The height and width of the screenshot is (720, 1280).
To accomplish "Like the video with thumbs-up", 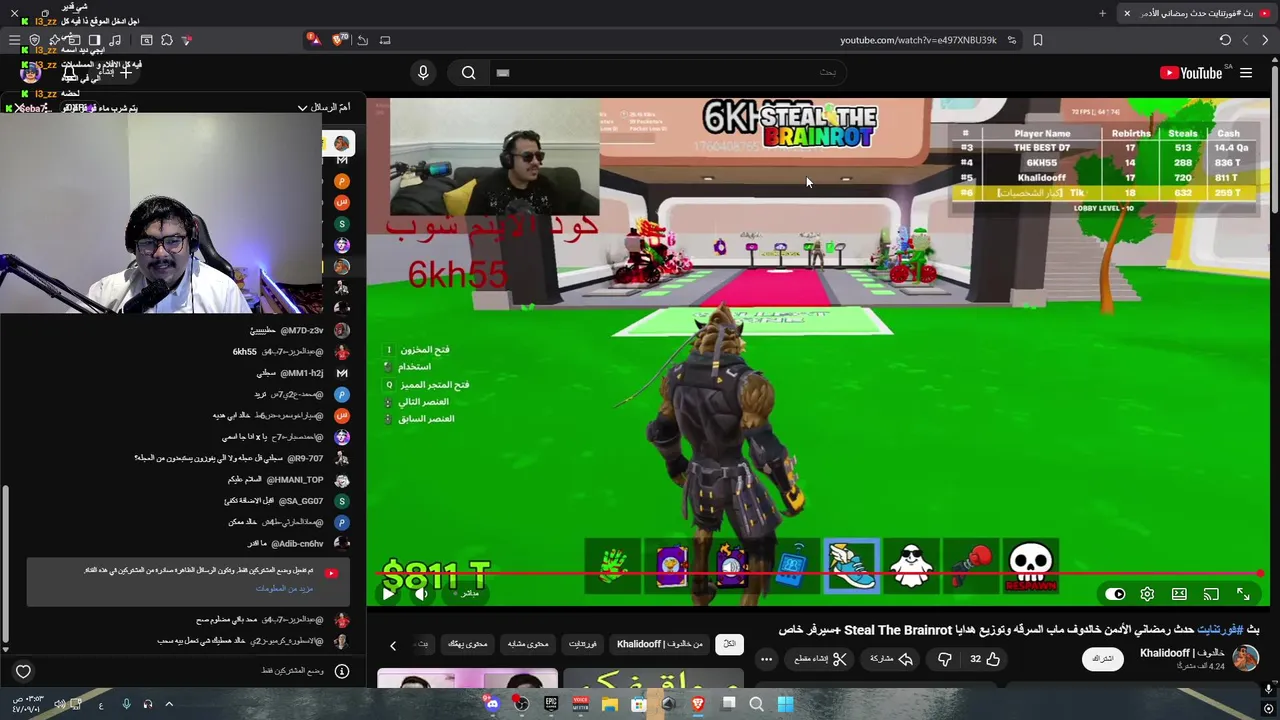I will 984,659.
